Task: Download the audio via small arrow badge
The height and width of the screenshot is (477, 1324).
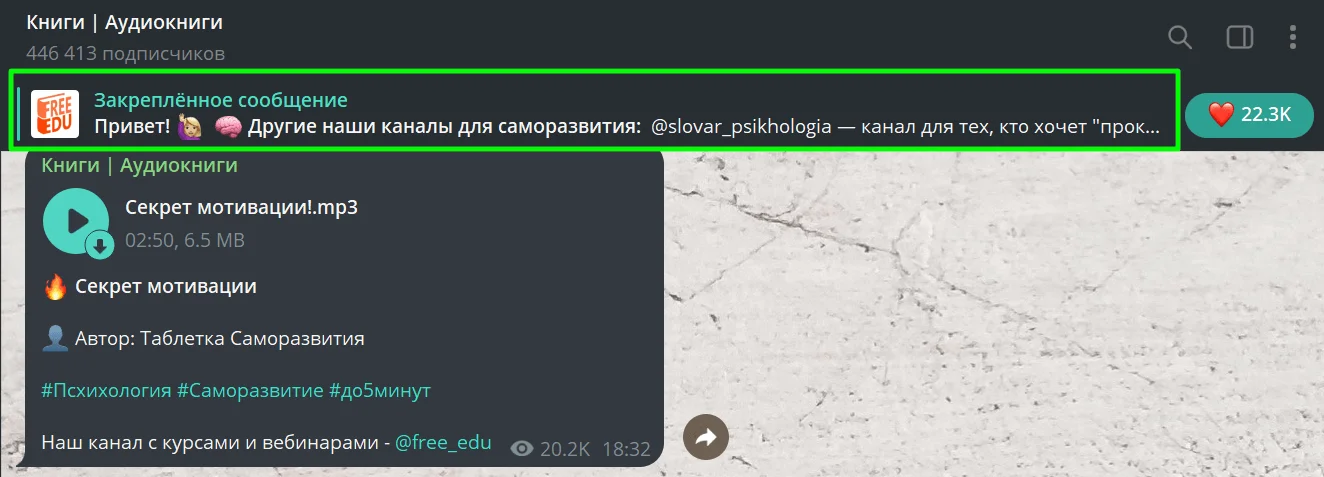Action: pyautogui.click(x=100, y=244)
